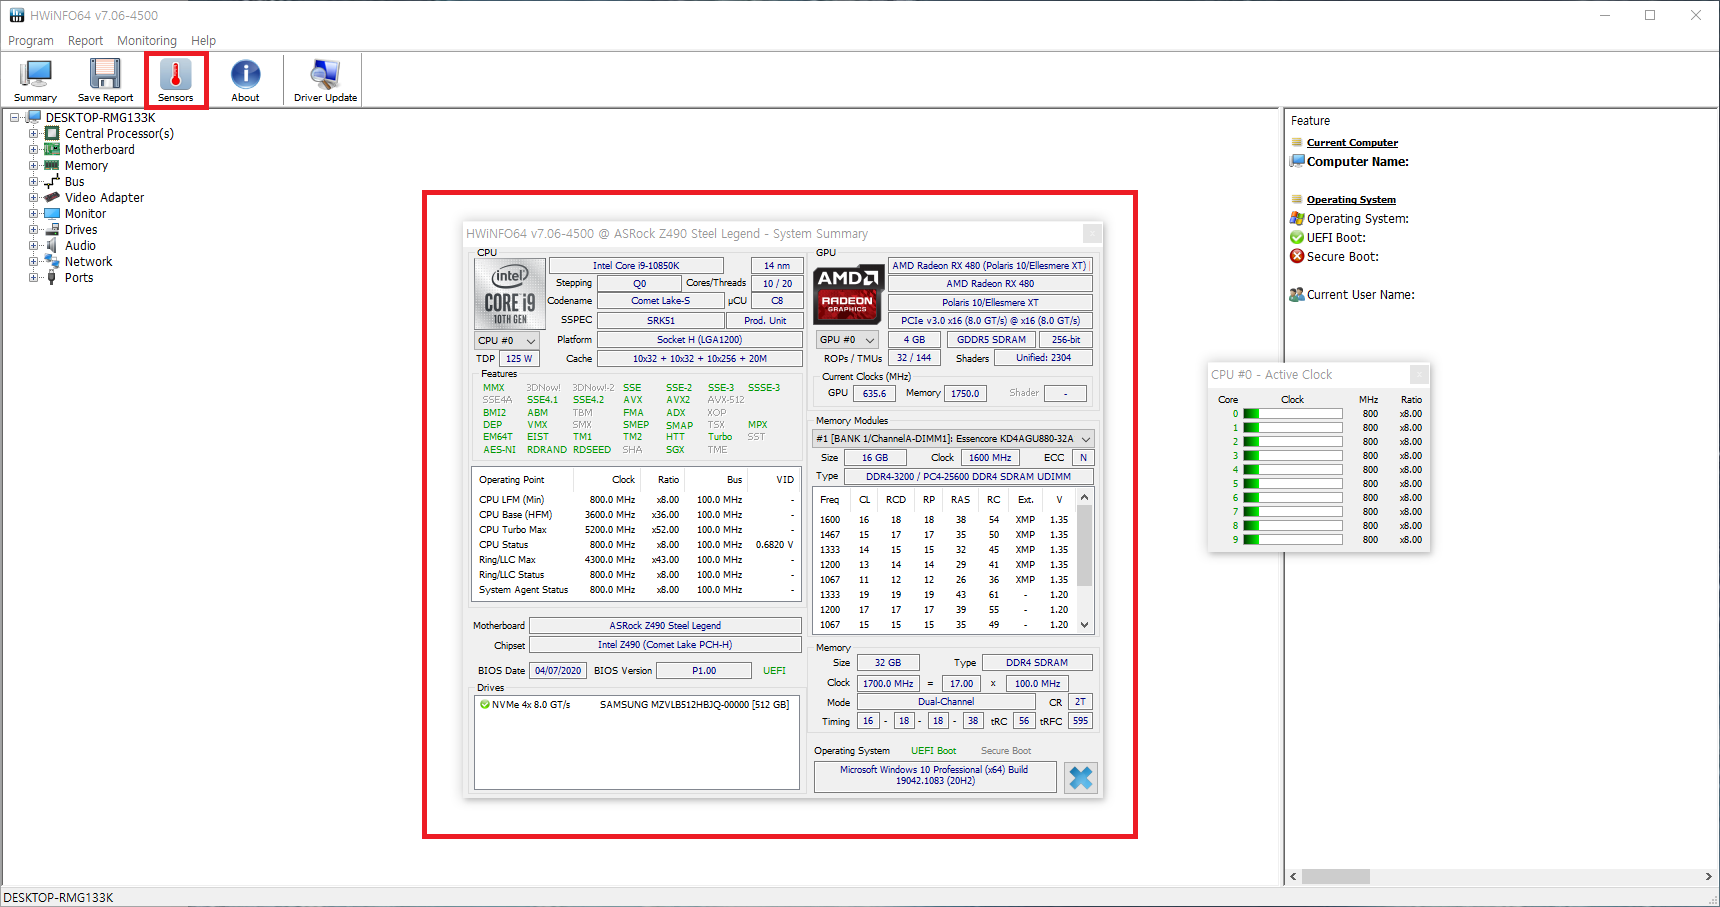
Task: Close System Summary with blue X button
Action: pyautogui.click(x=1081, y=777)
